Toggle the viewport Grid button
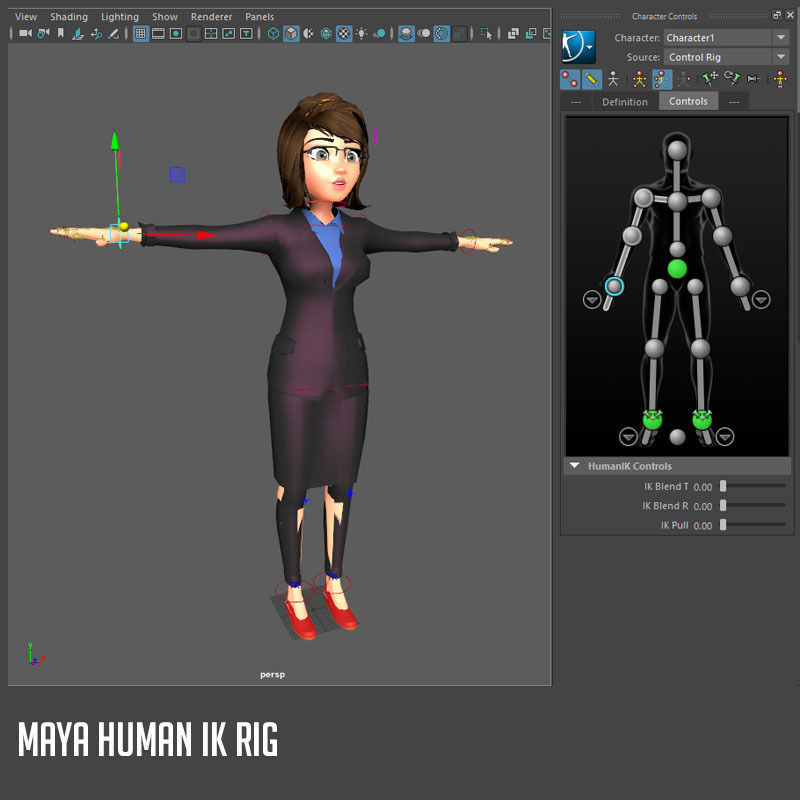800x800 pixels. coord(141,34)
